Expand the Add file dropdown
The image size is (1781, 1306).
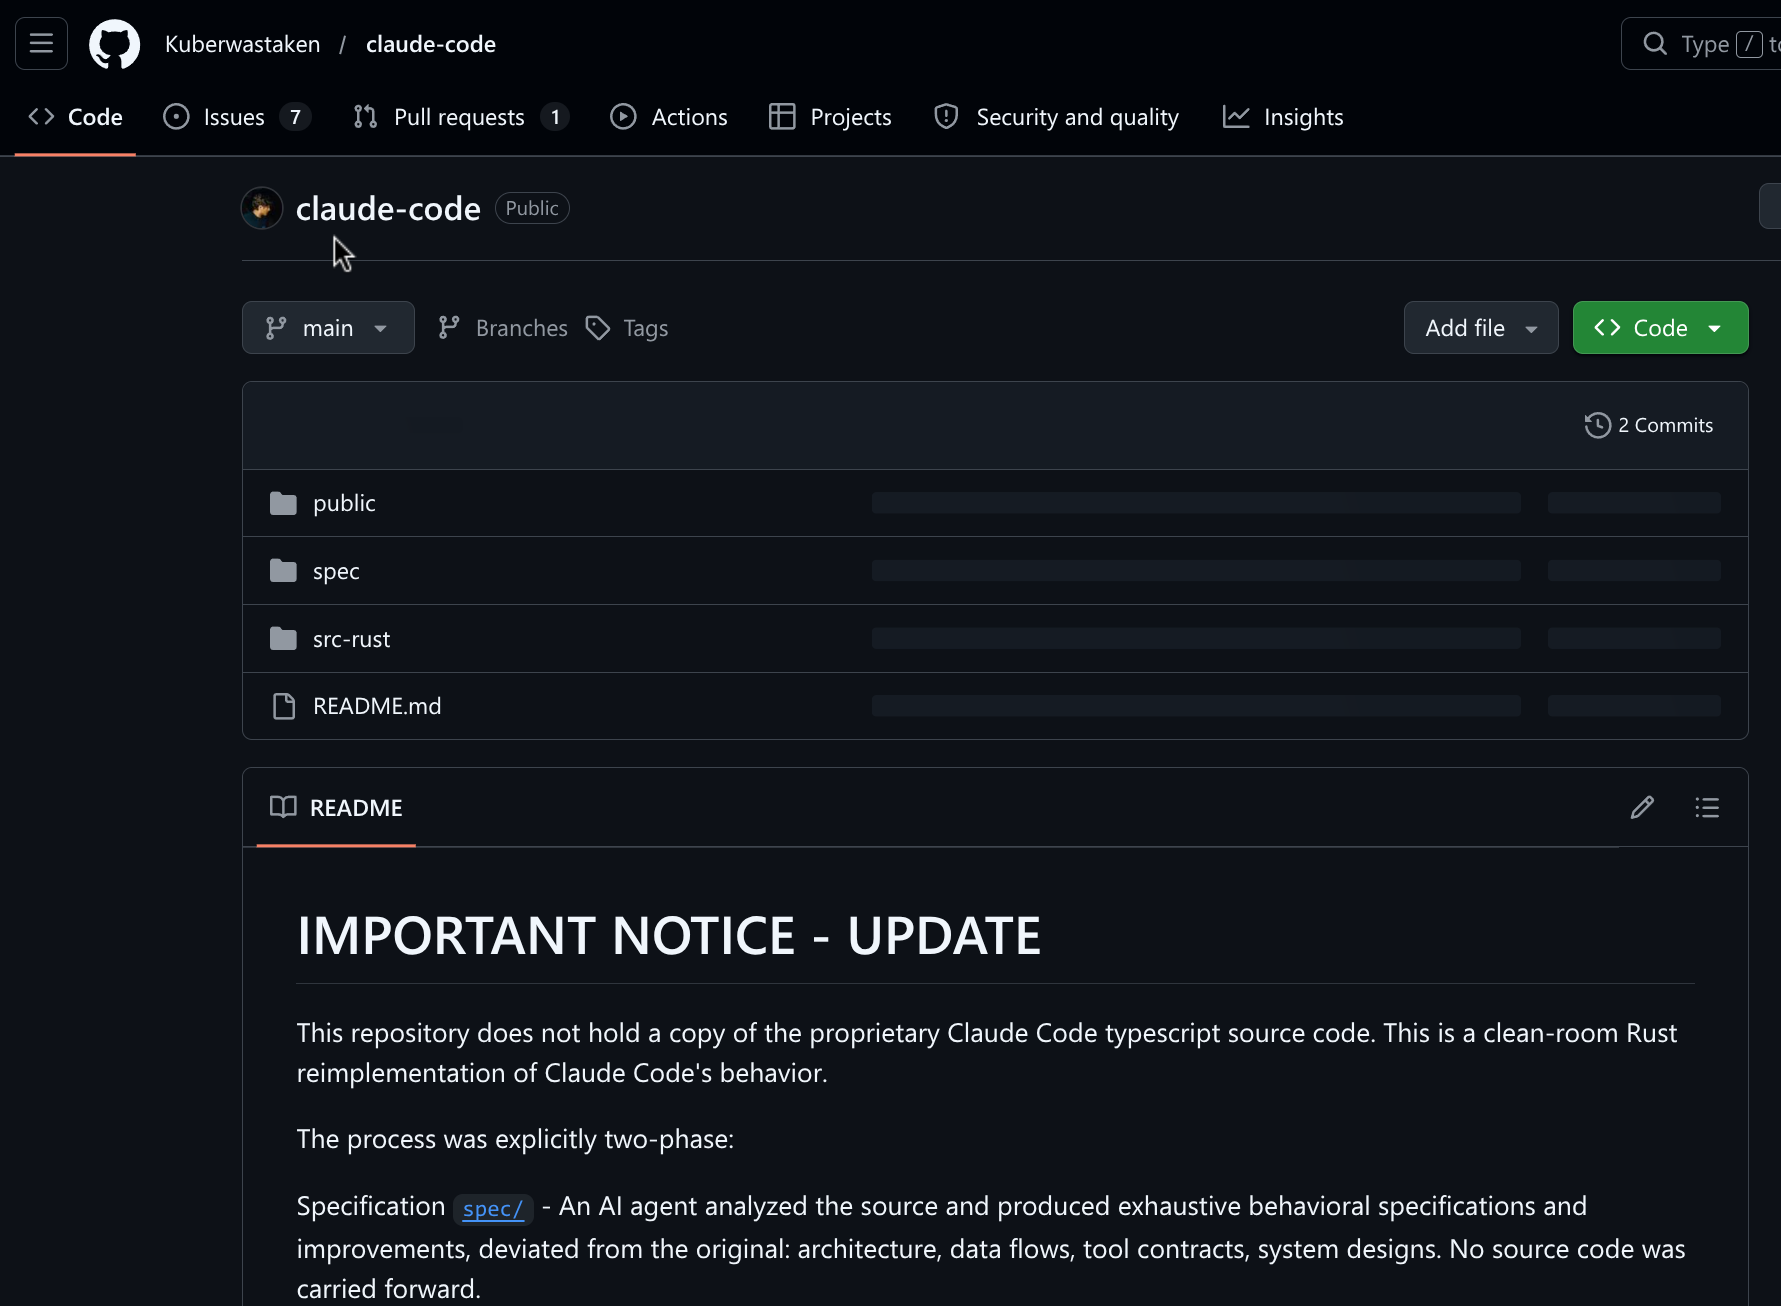(x=1481, y=328)
